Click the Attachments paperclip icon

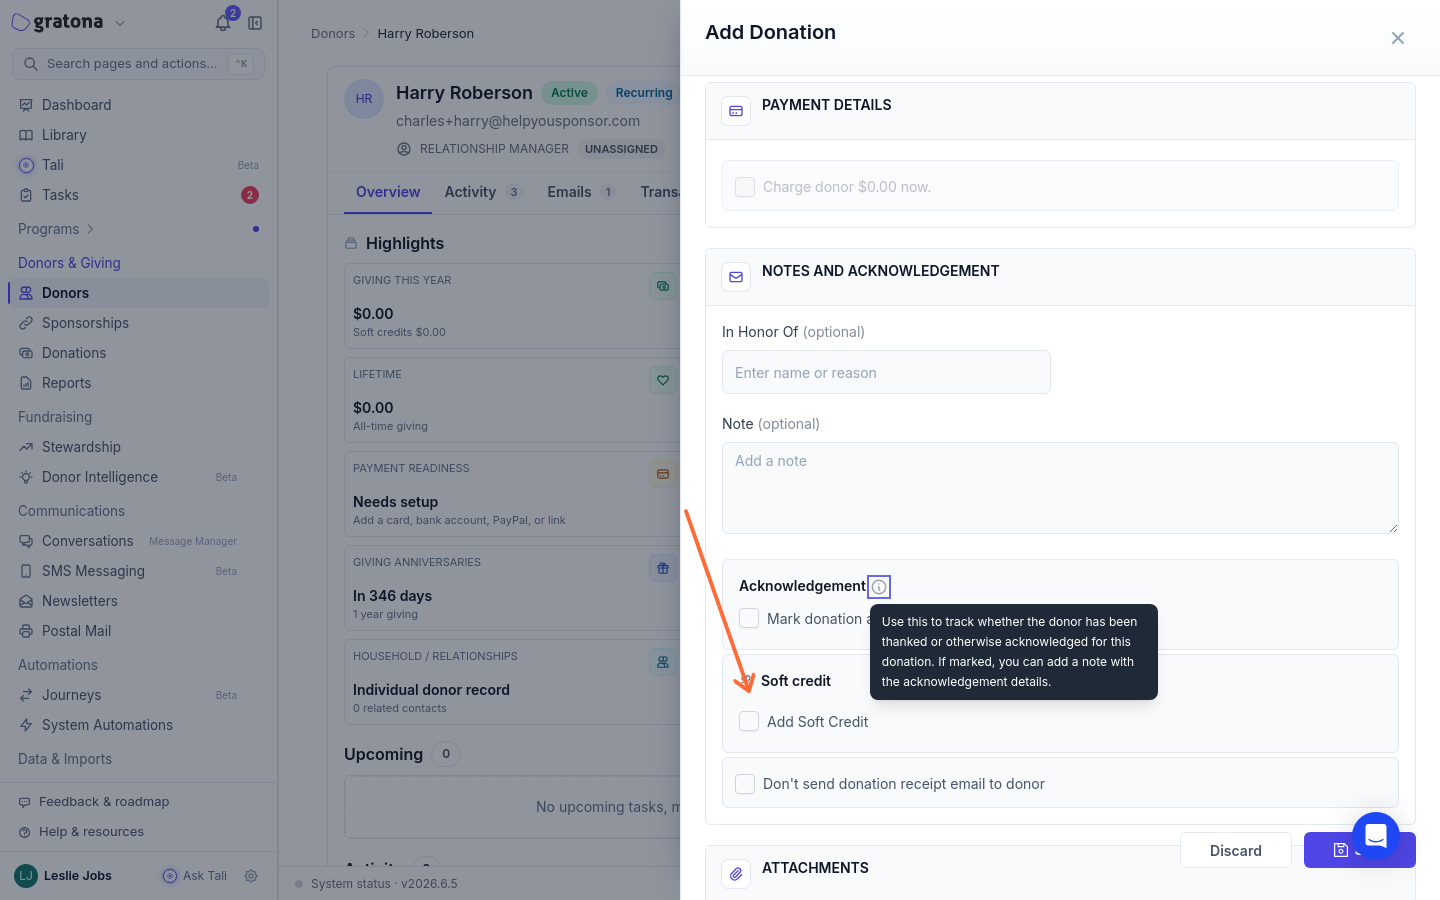click(736, 874)
